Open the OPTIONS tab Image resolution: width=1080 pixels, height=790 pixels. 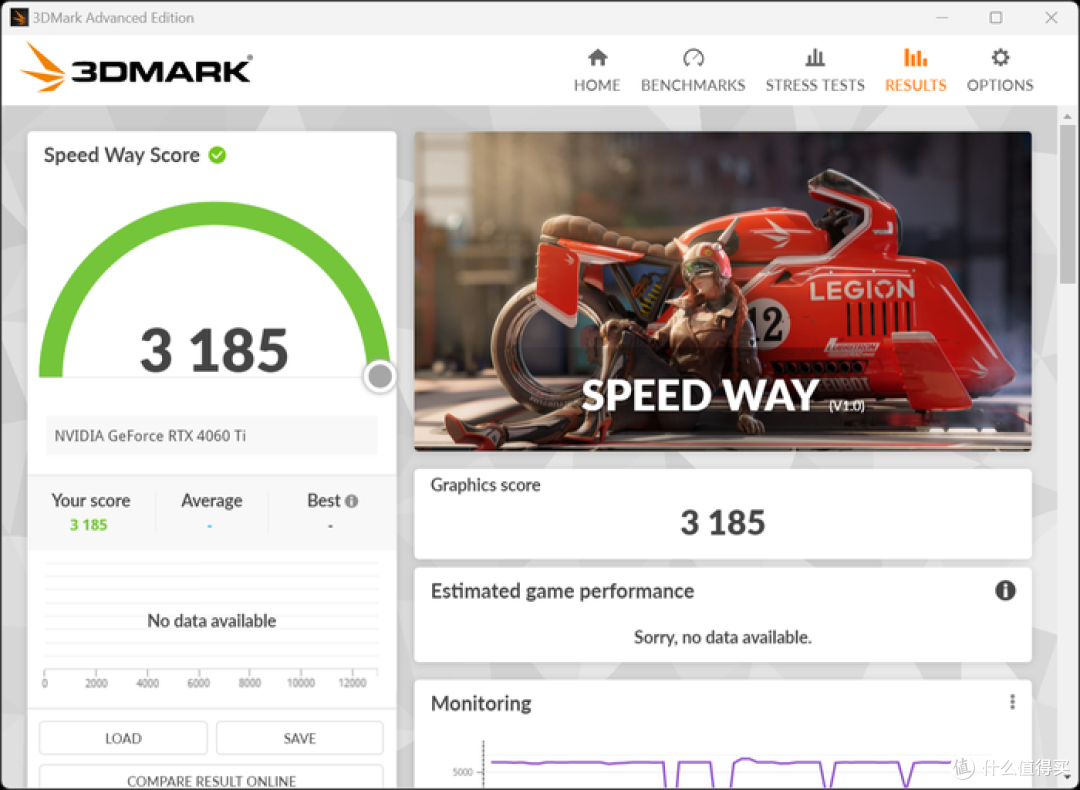[x=1000, y=70]
